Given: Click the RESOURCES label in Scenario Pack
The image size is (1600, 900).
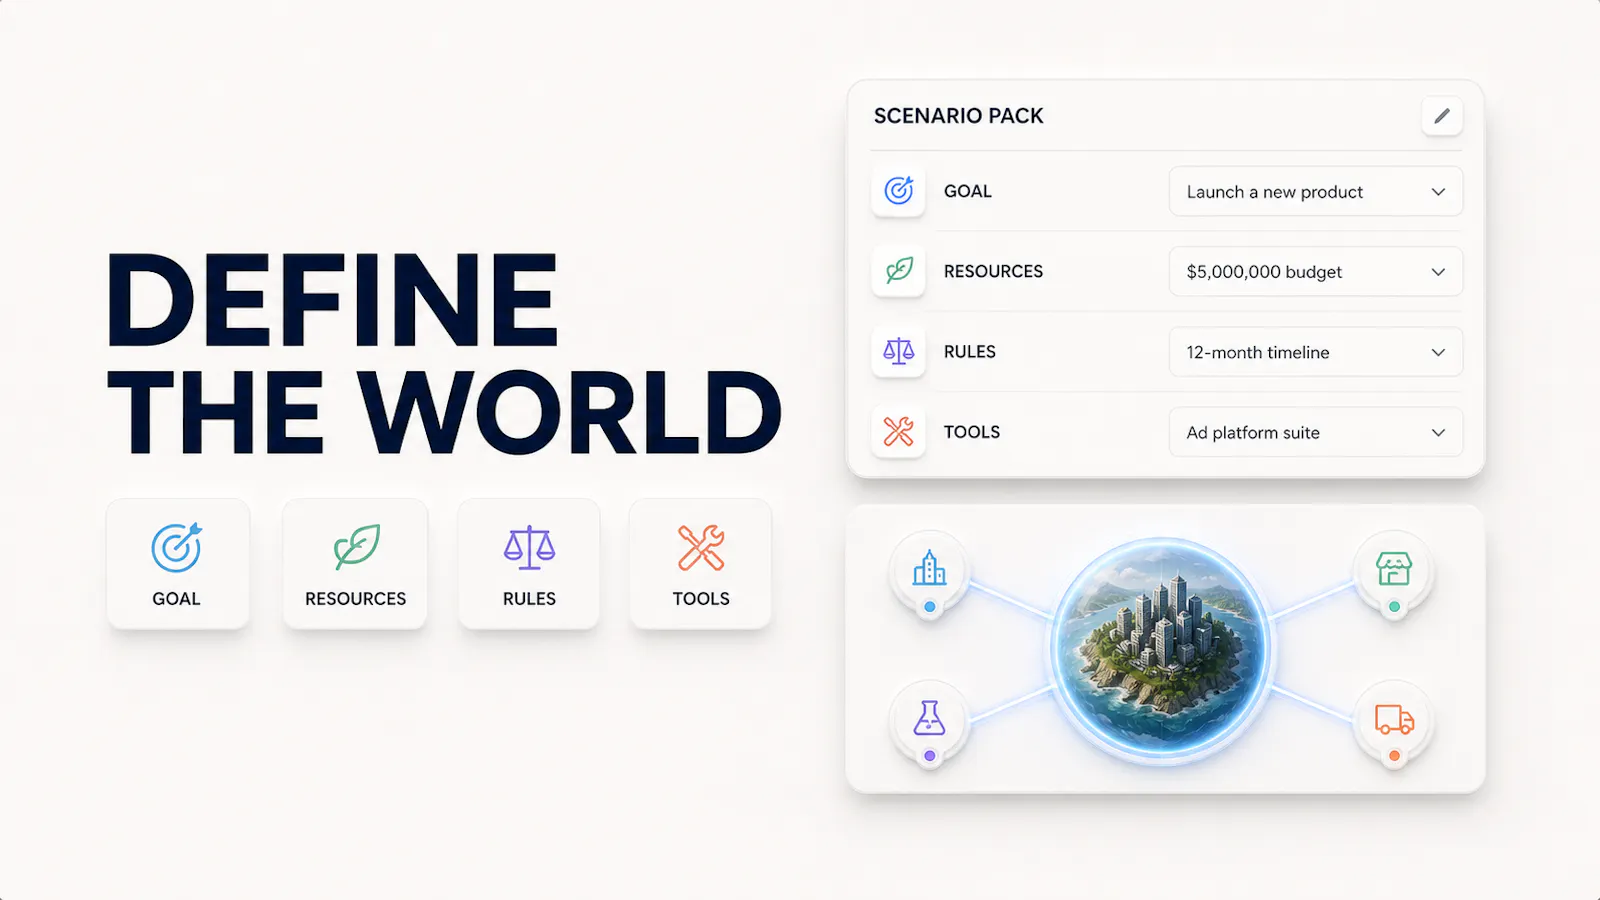Looking at the screenshot, I should 993,271.
